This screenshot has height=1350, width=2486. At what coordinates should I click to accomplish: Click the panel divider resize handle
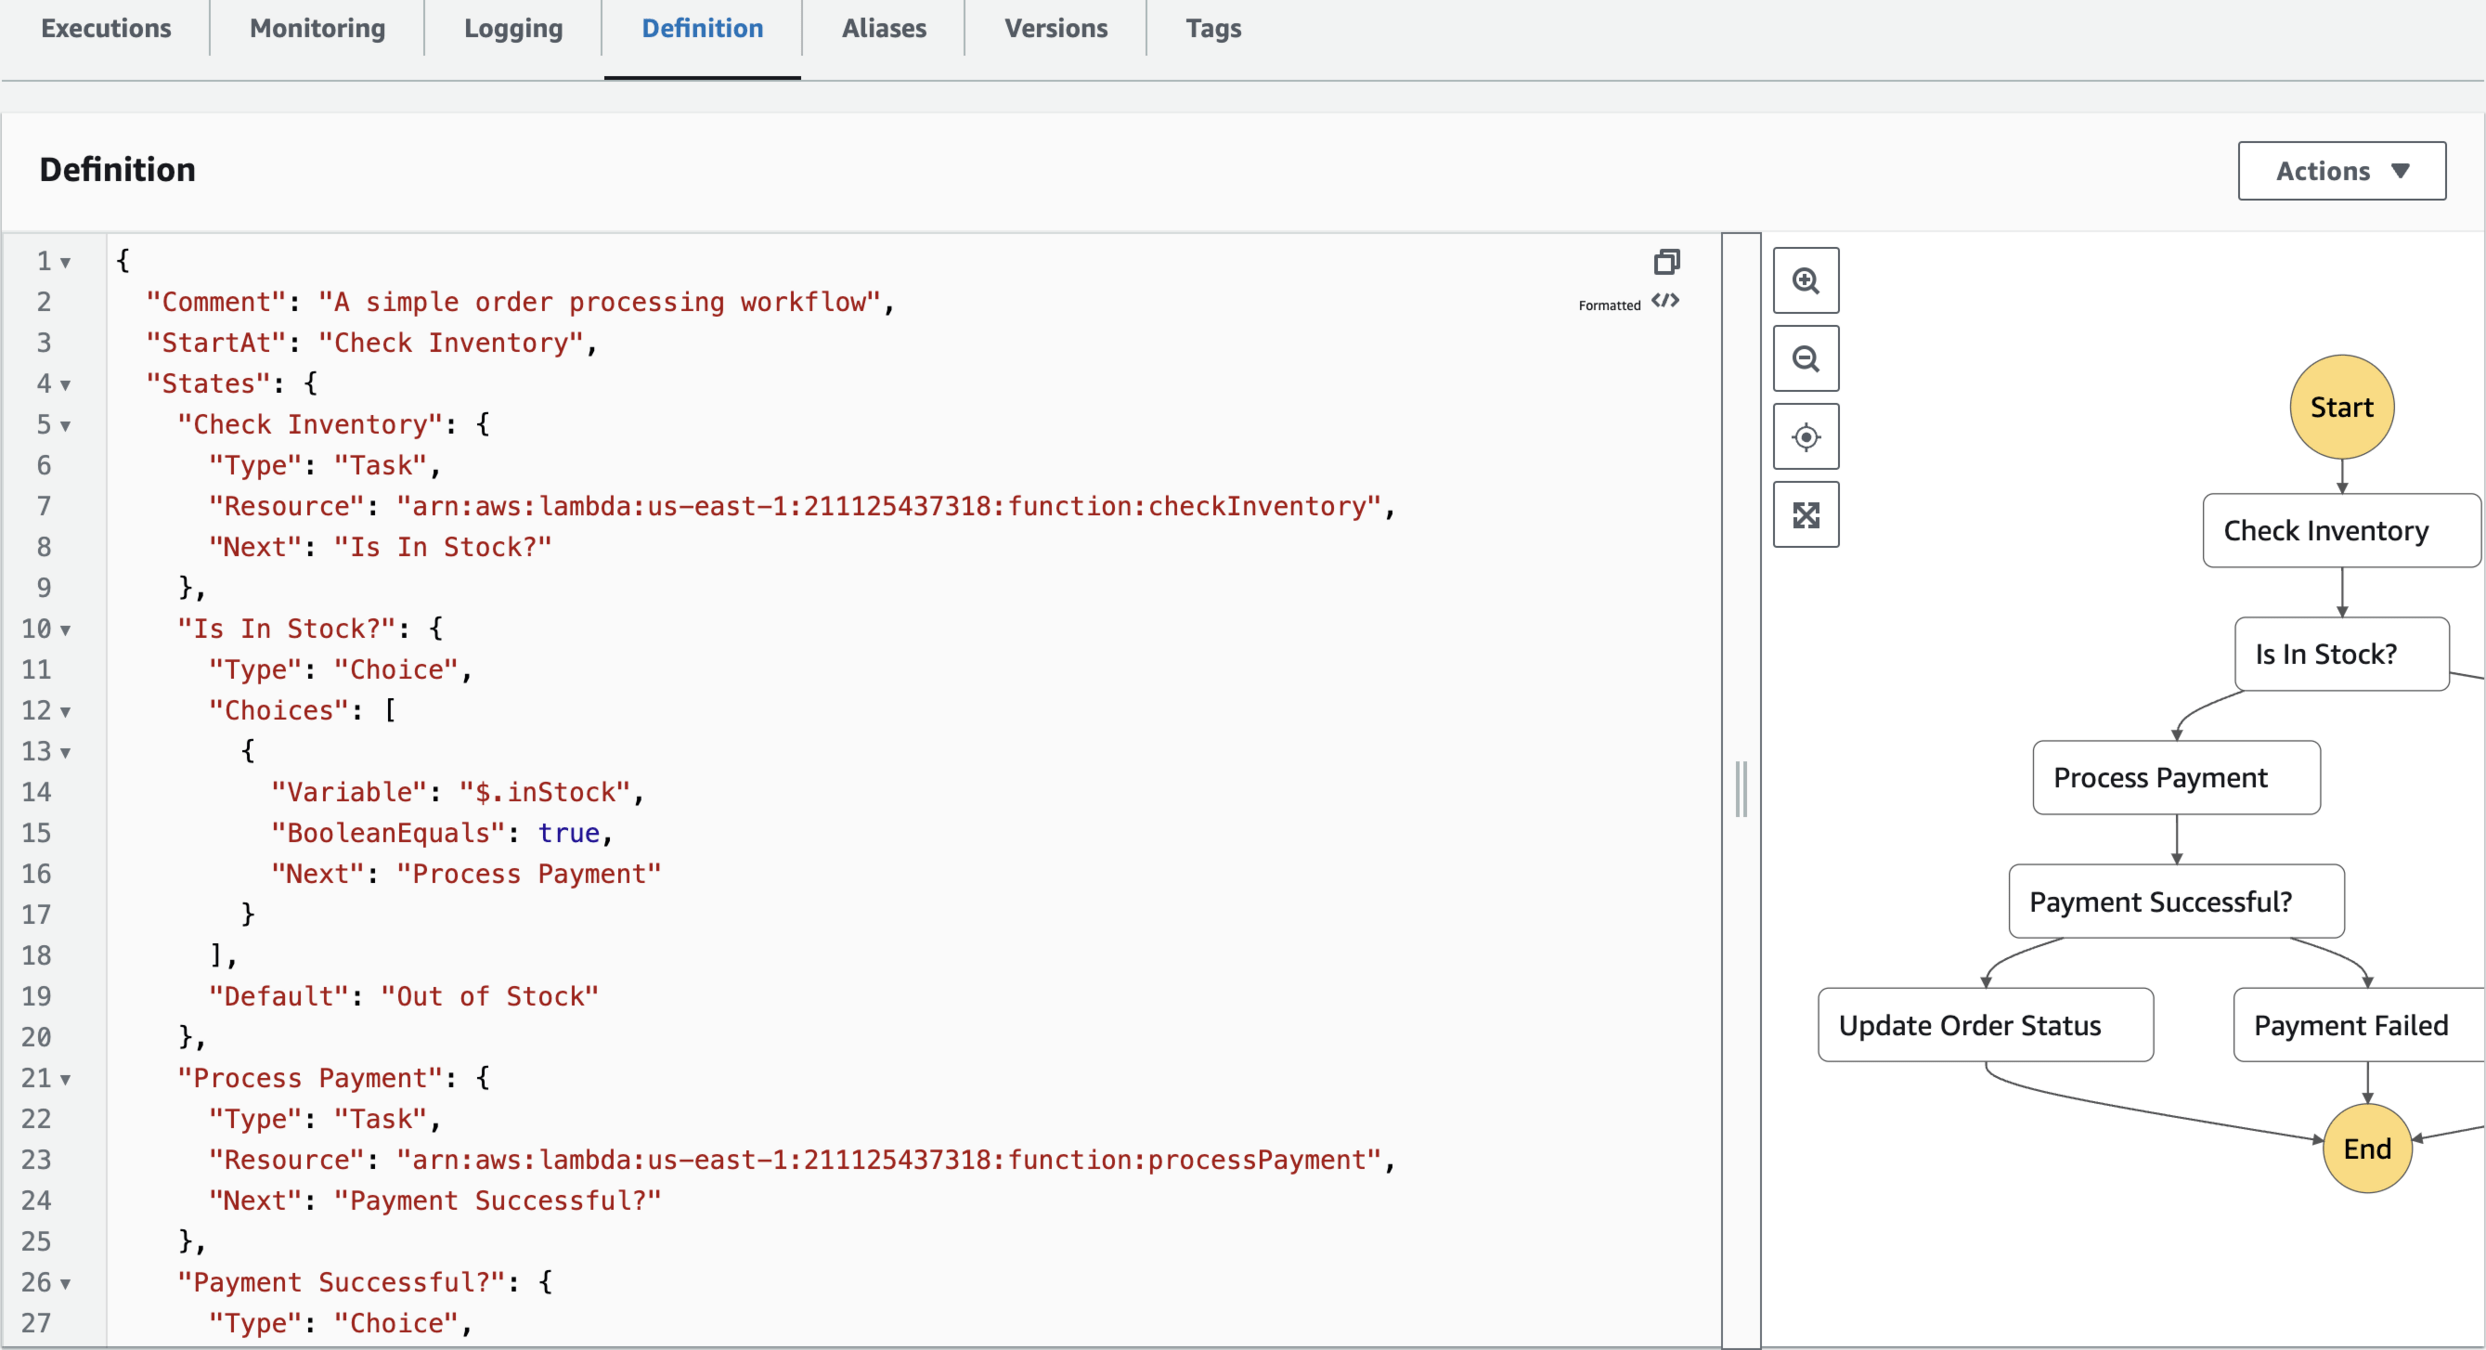point(1741,789)
